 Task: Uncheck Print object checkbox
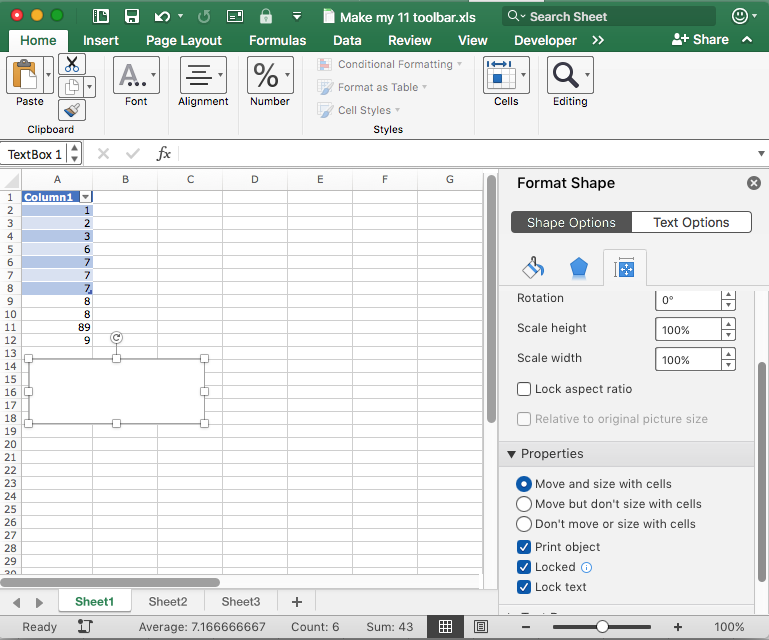point(524,547)
